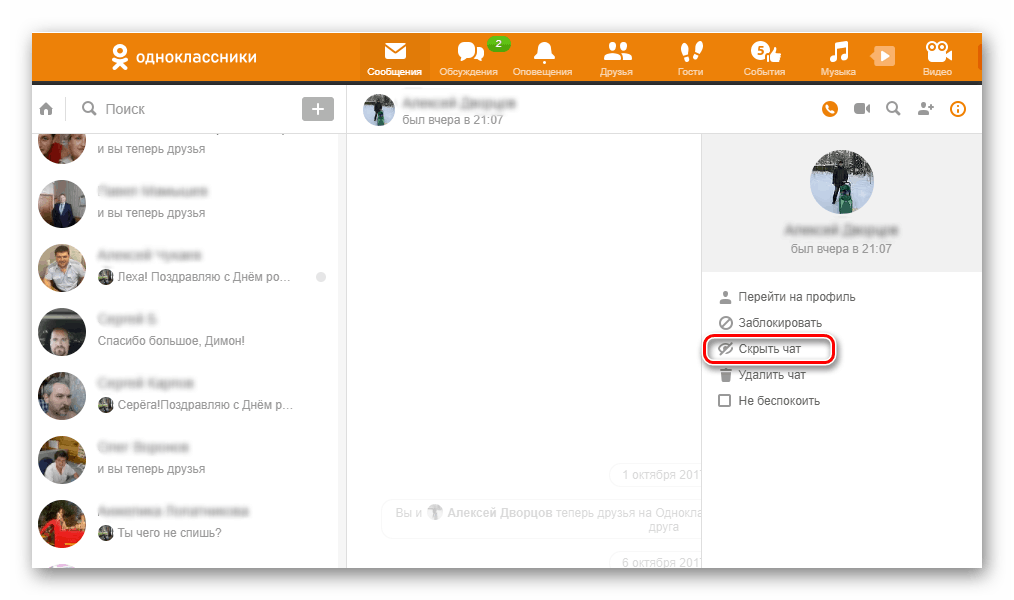Click 'был вчера в 21:07' in header
Image resolution: width=1014 pixels, height=600 pixels.
click(x=452, y=120)
